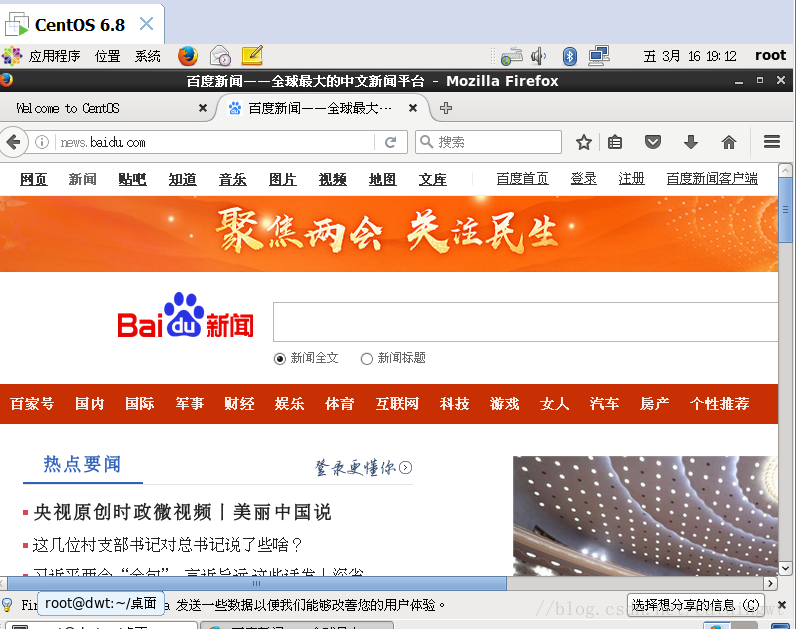This screenshot has height=629, width=796.
Task: Go back with the Firefox back arrow
Action: tap(13, 142)
